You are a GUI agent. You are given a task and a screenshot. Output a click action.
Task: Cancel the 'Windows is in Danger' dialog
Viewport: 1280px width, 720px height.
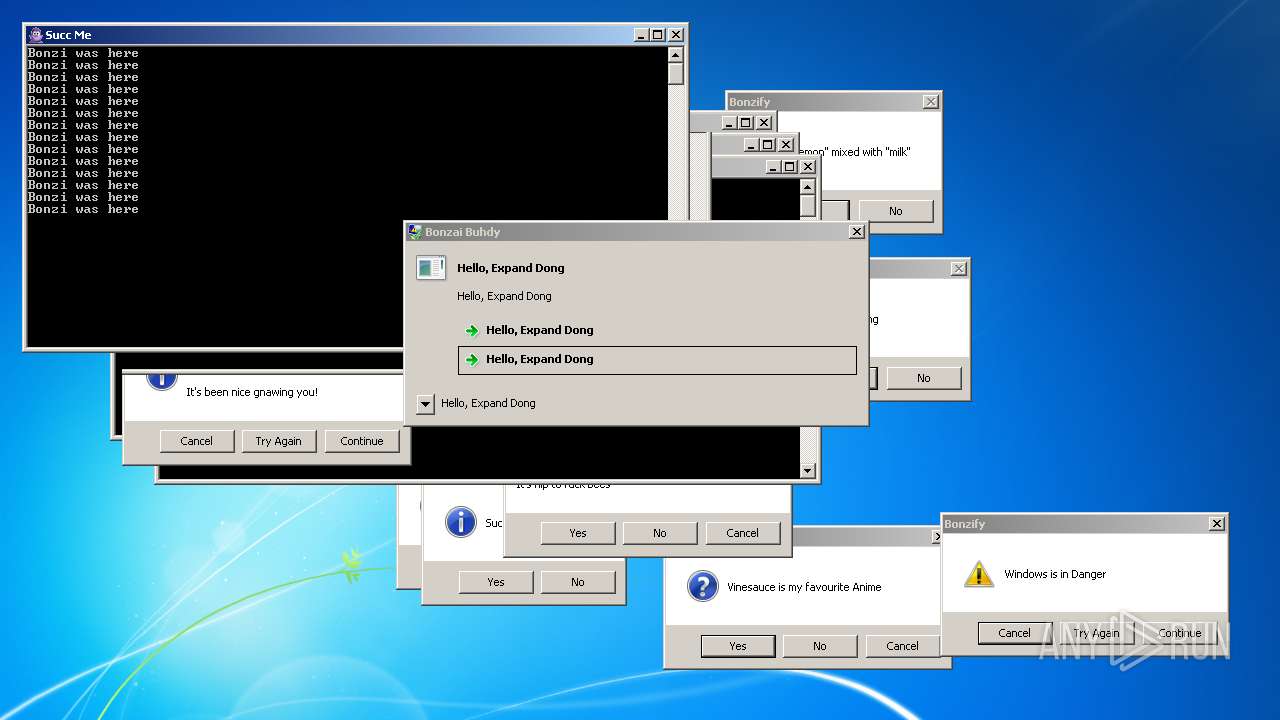(1014, 633)
